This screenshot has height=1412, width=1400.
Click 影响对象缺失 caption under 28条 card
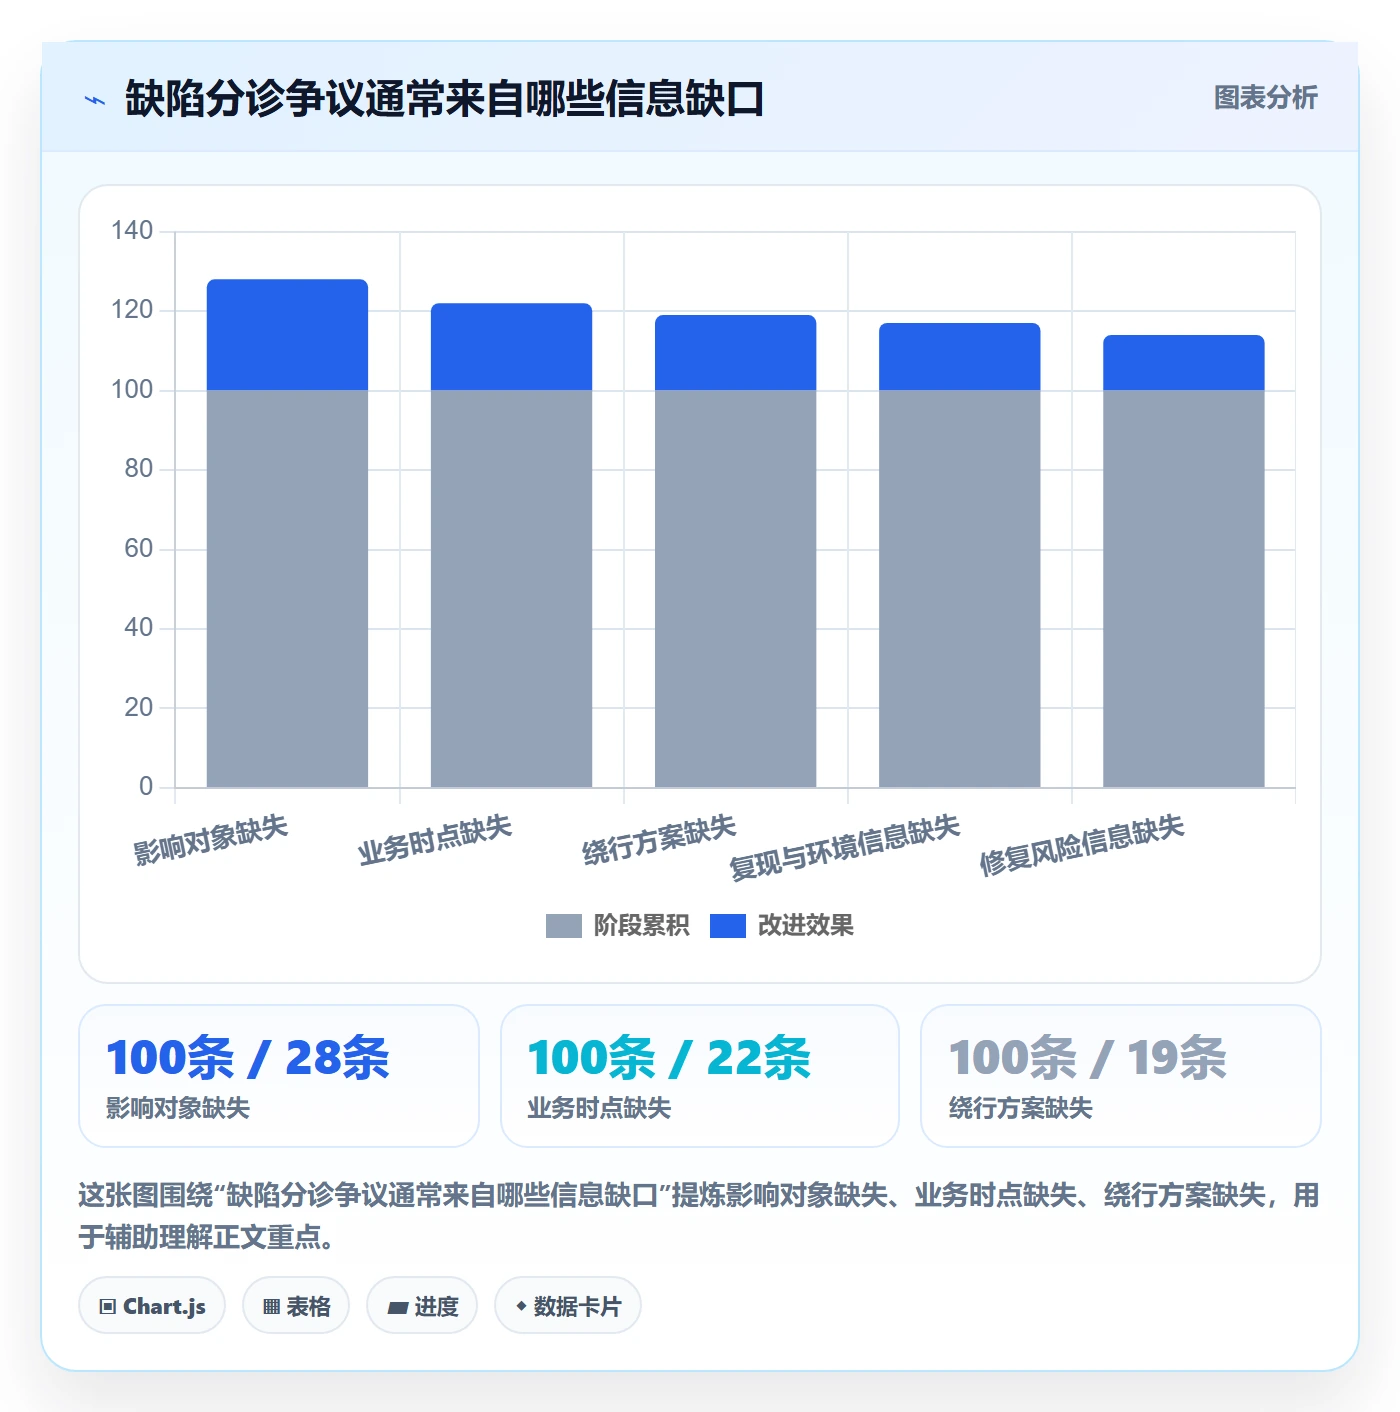point(178,1108)
